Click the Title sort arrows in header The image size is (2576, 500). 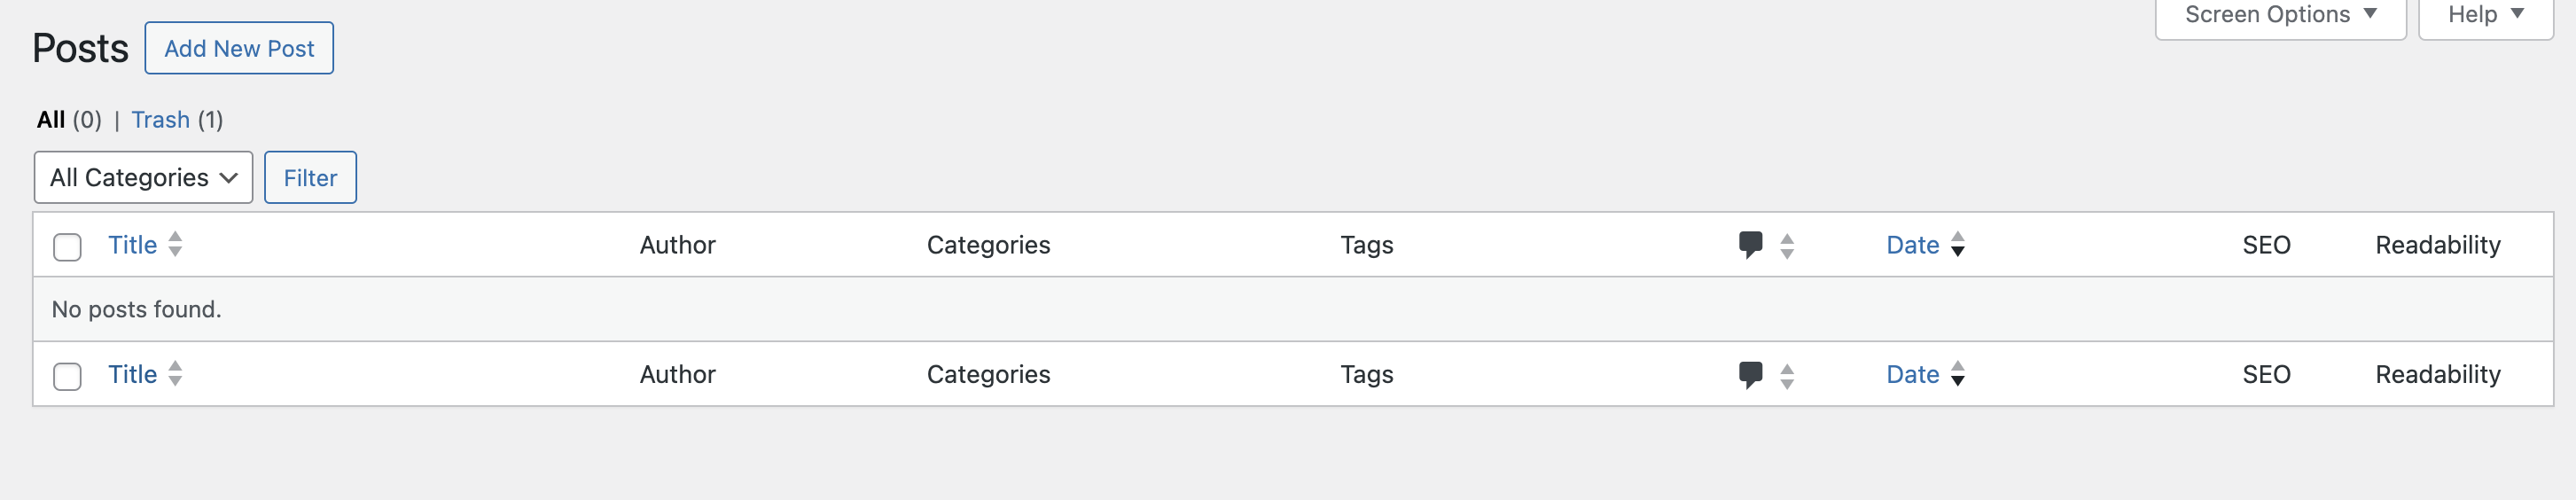pos(175,245)
